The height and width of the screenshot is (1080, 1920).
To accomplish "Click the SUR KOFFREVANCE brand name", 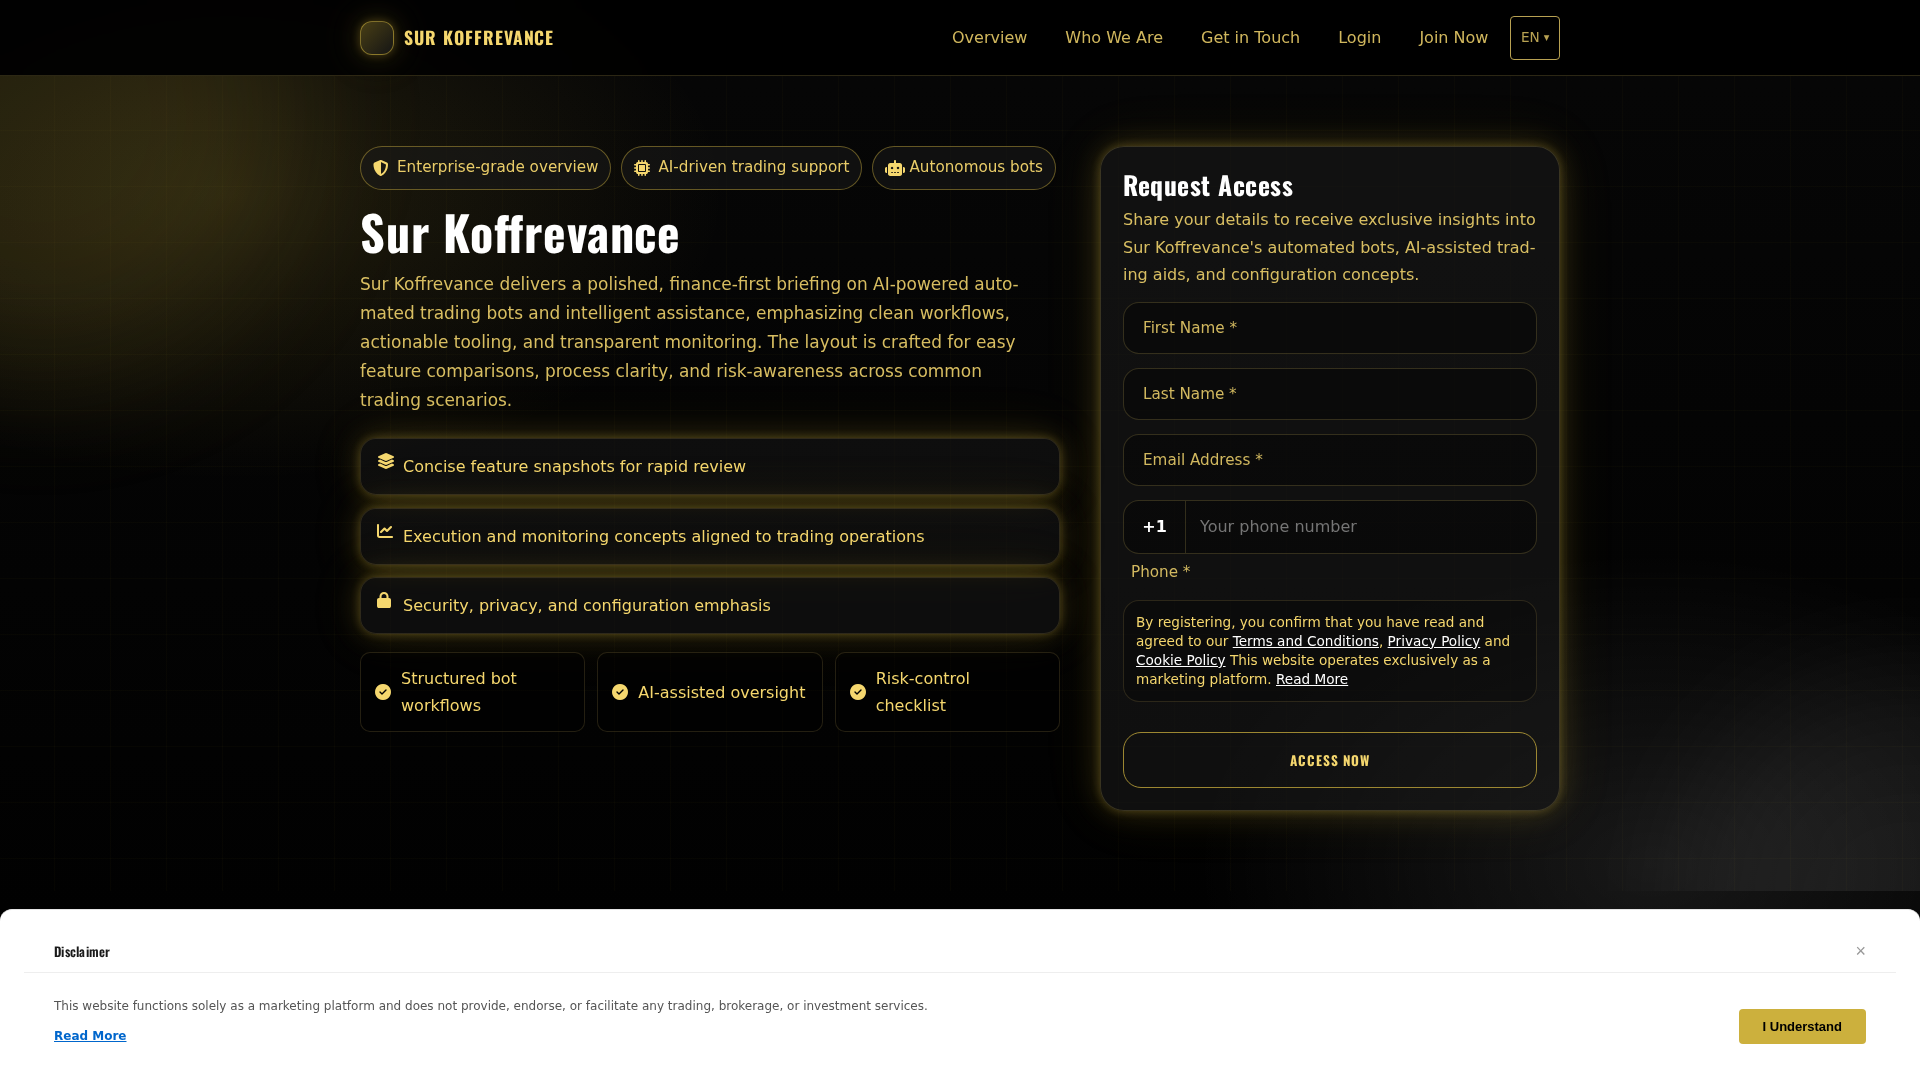I will tap(479, 38).
